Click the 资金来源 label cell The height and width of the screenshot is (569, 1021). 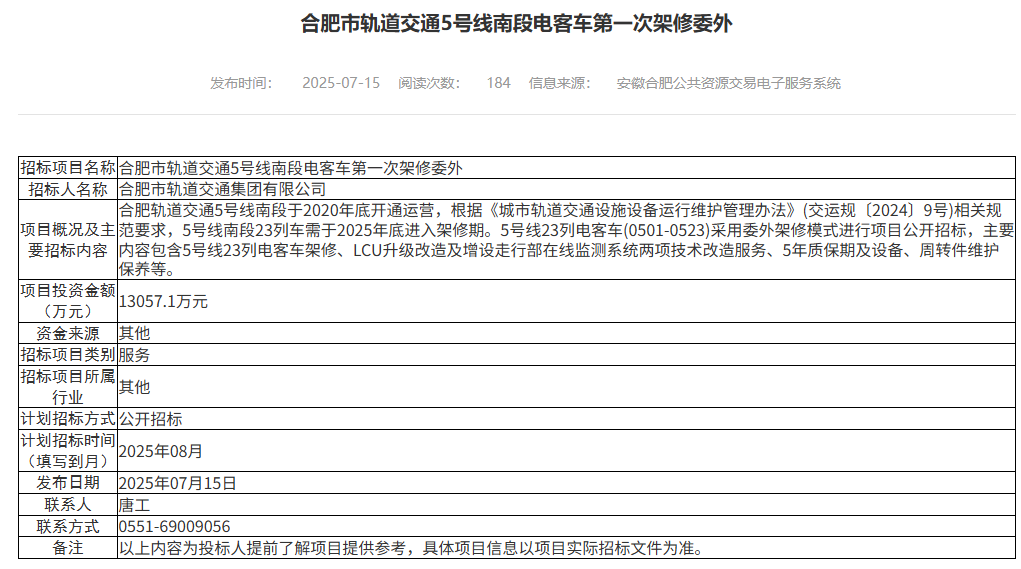(68, 333)
